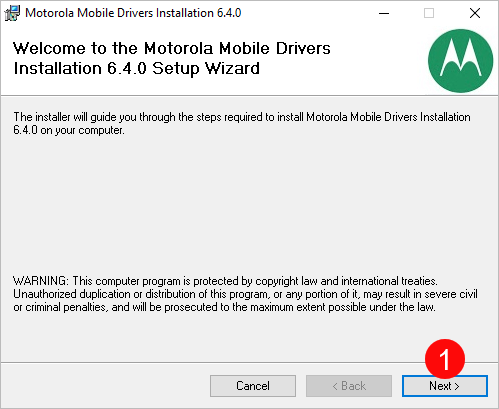Click the 'The installer will guide you' paragraph
This screenshot has width=499, height=409.
(242, 123)
